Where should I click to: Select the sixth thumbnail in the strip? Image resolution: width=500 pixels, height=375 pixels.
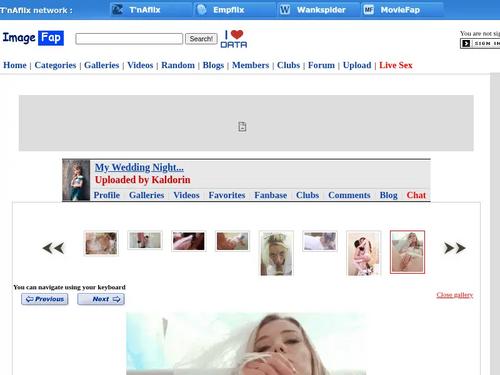tap(320, 241)
